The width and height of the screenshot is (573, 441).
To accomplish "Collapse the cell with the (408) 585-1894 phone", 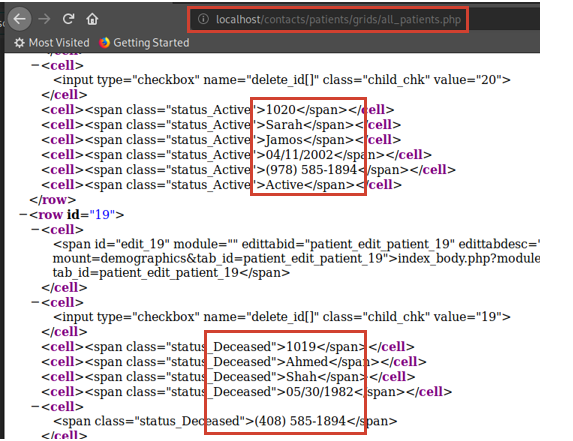I will (35, 406).
